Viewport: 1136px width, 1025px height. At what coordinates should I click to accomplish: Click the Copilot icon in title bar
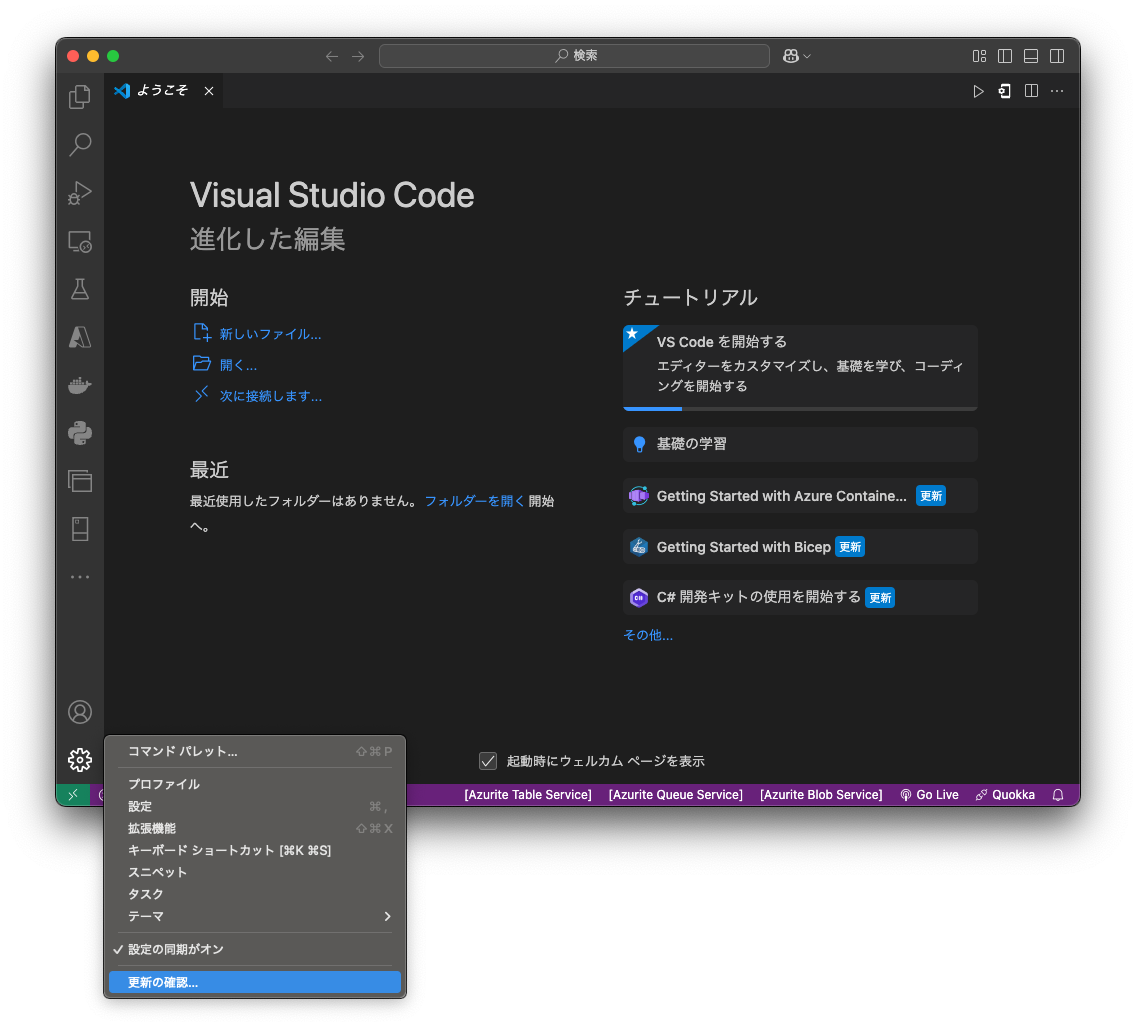tap(790, 56)
